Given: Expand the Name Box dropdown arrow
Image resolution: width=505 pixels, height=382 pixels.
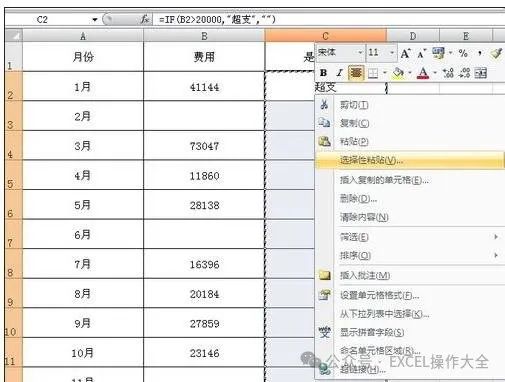Looking at the screenshot, I should pos(95,20).
